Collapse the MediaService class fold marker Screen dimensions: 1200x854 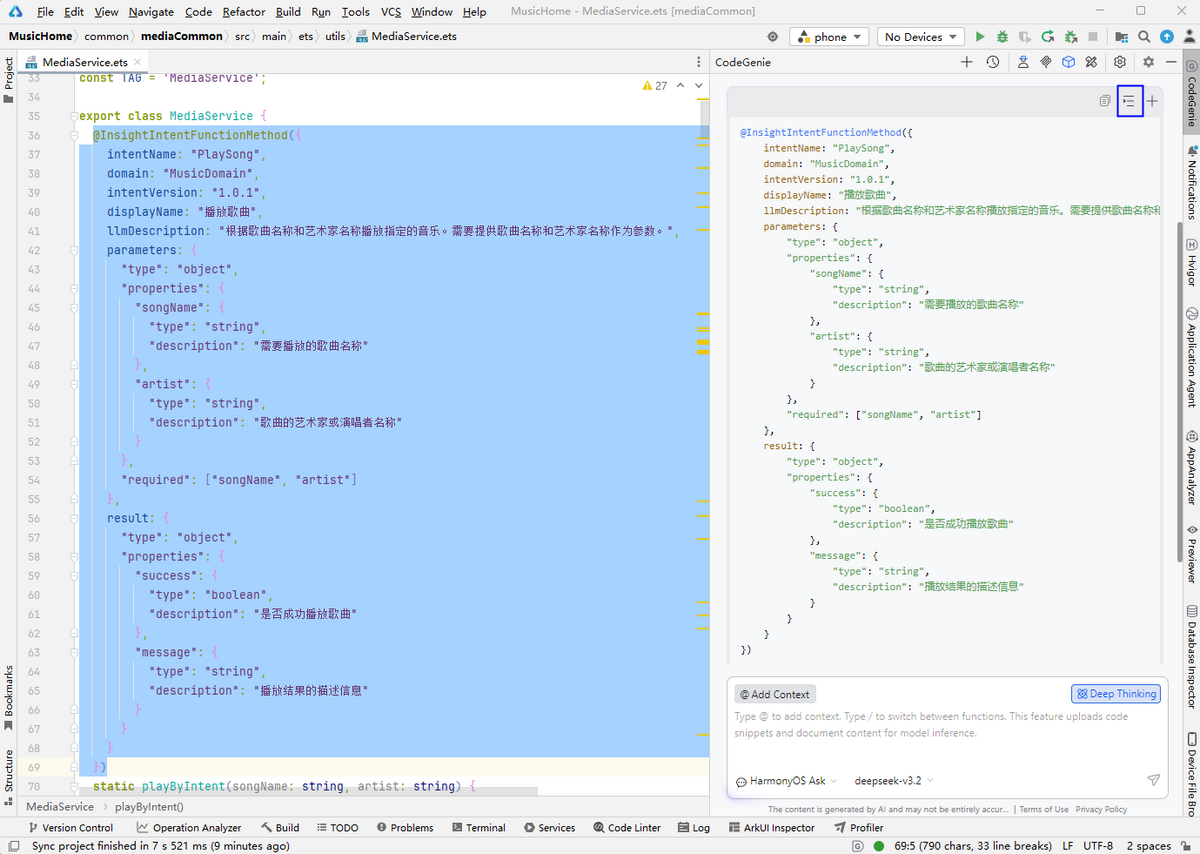tap(73, 116)
